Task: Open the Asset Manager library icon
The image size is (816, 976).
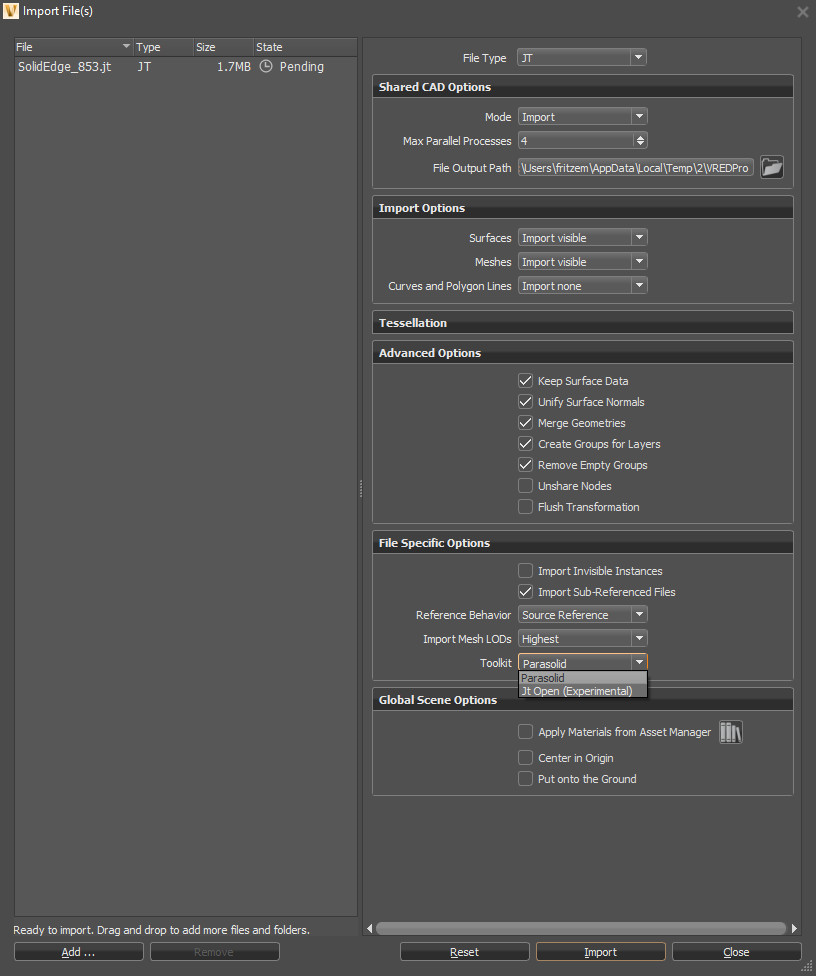Action: (x=731, y=732)
